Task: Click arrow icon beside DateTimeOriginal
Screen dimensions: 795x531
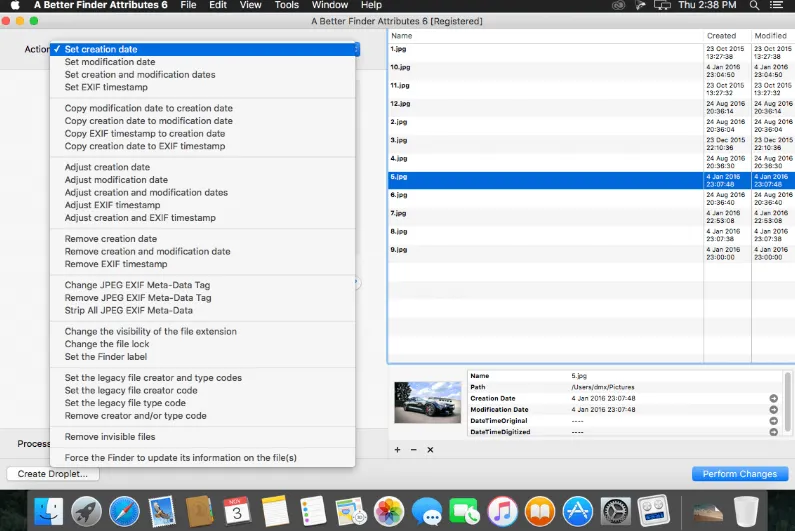Action: click(x=773, y=421)
